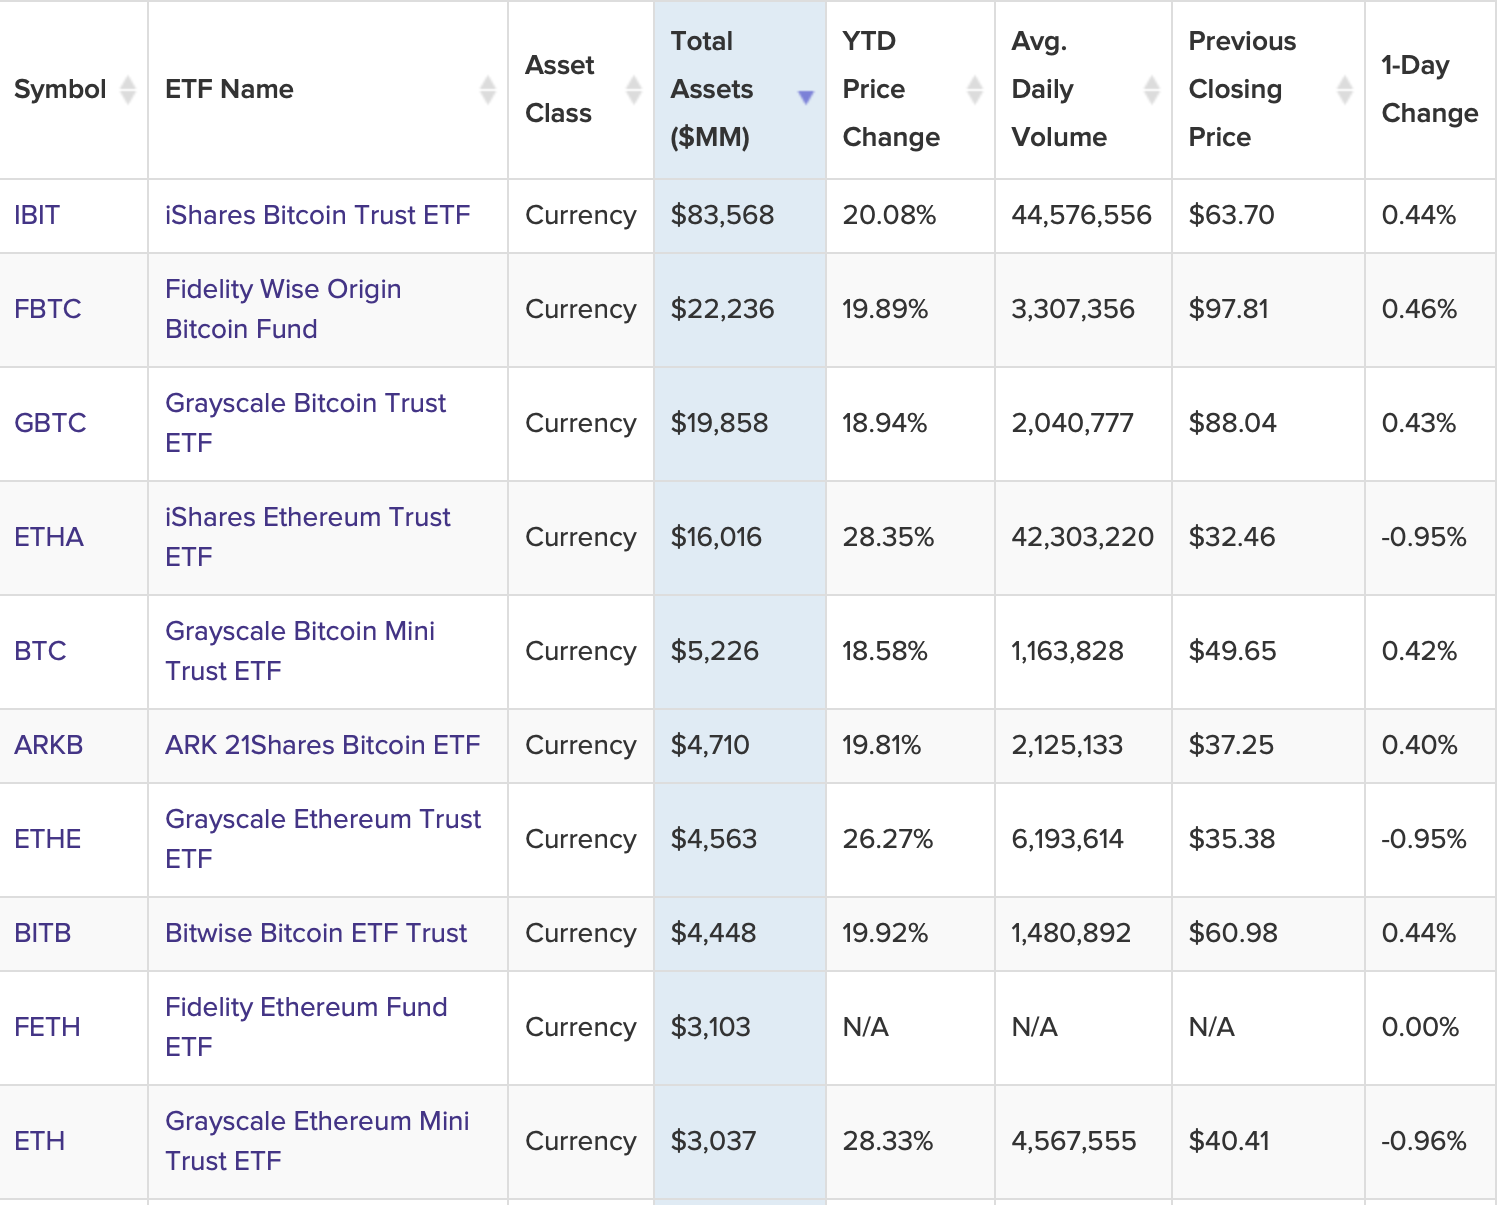Open iShares Bitcoin Trust ETF link
The height and width of the screenshot is (1205, 1497).
point(317,215)
